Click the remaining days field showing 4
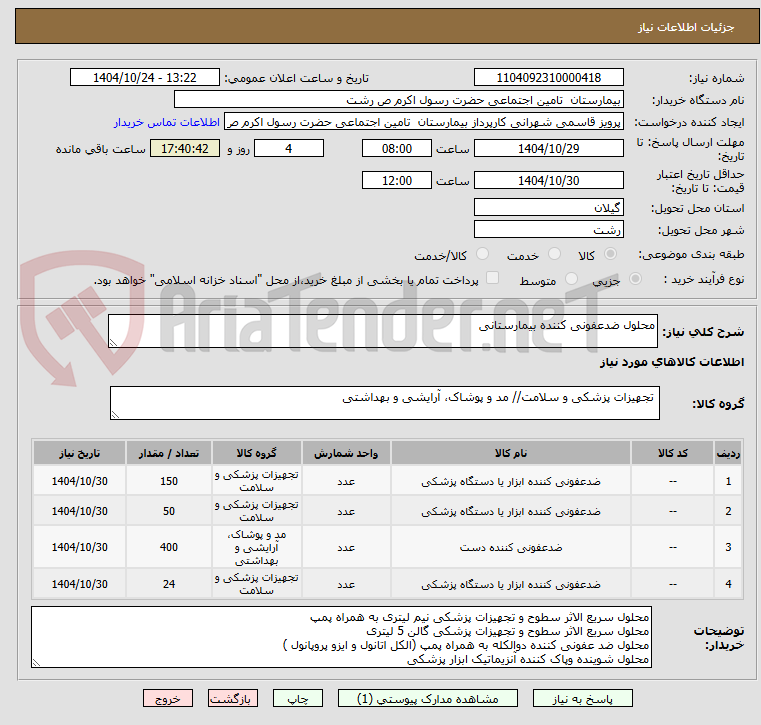The image size is (761, 725). pyautogui.click(x=289, y=148)
